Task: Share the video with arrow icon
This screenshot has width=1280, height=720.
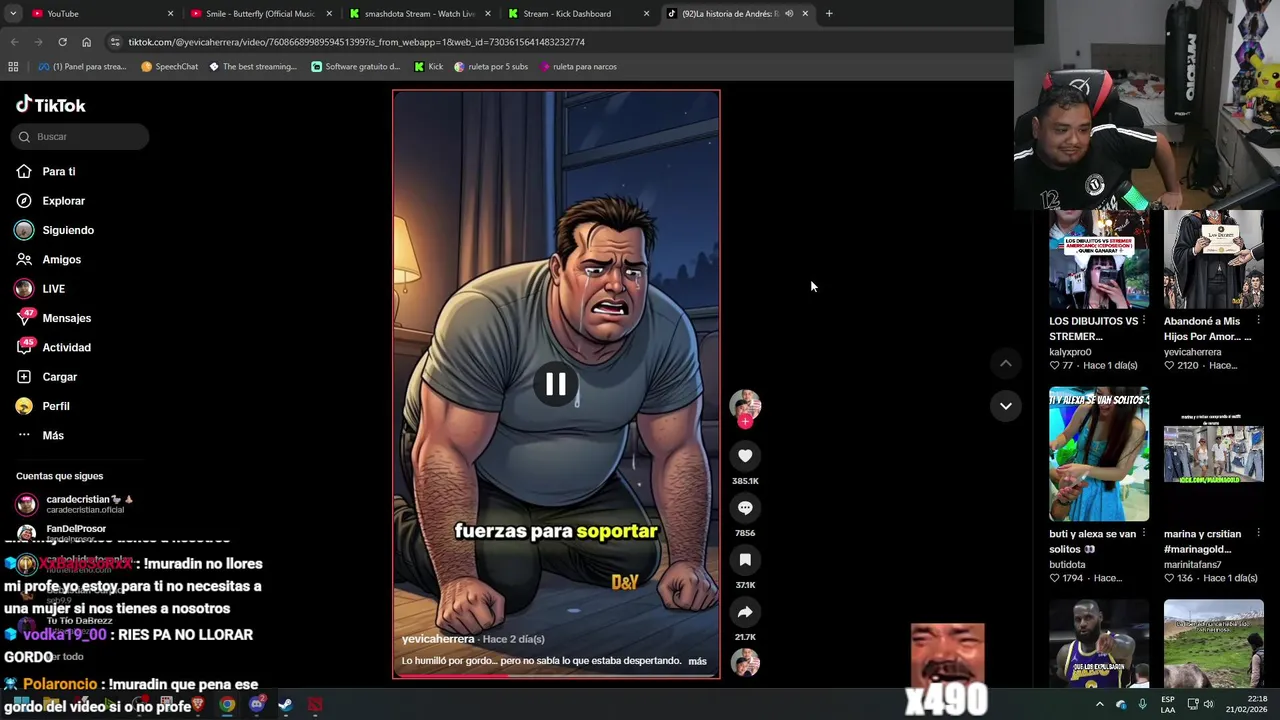Action: [745, 612]
